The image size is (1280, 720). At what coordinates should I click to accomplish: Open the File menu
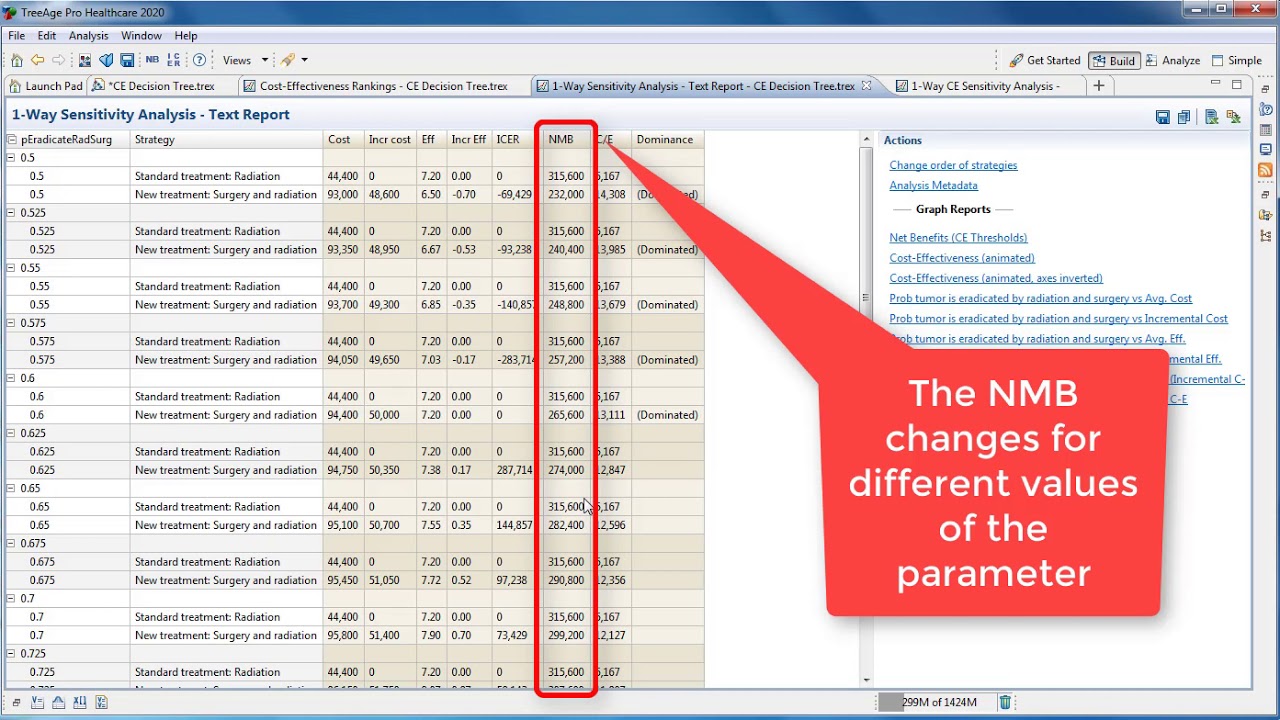16,36
